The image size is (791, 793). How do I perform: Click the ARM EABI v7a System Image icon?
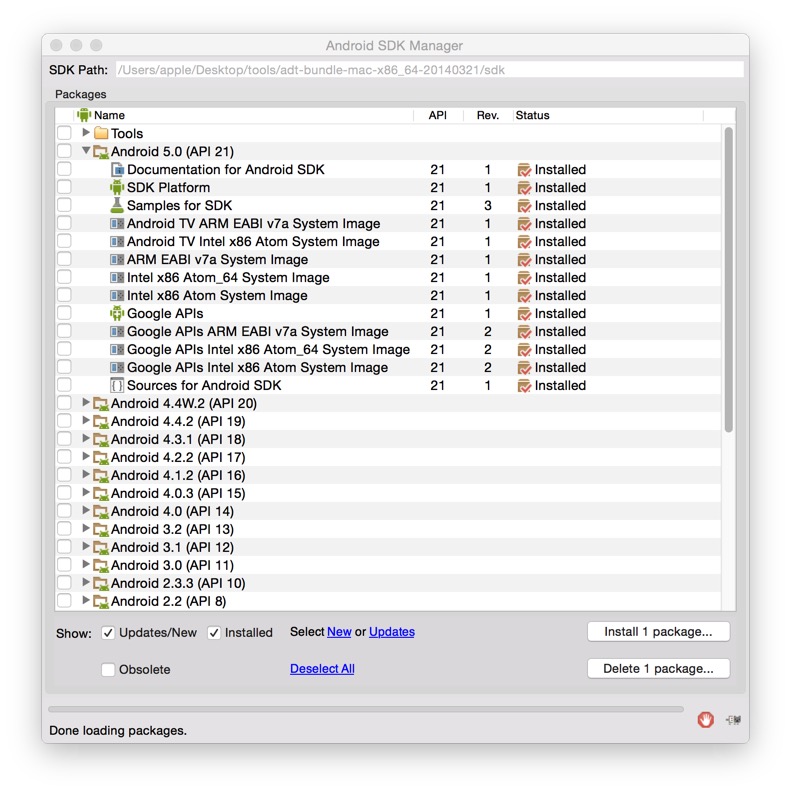tap(117, 259)
